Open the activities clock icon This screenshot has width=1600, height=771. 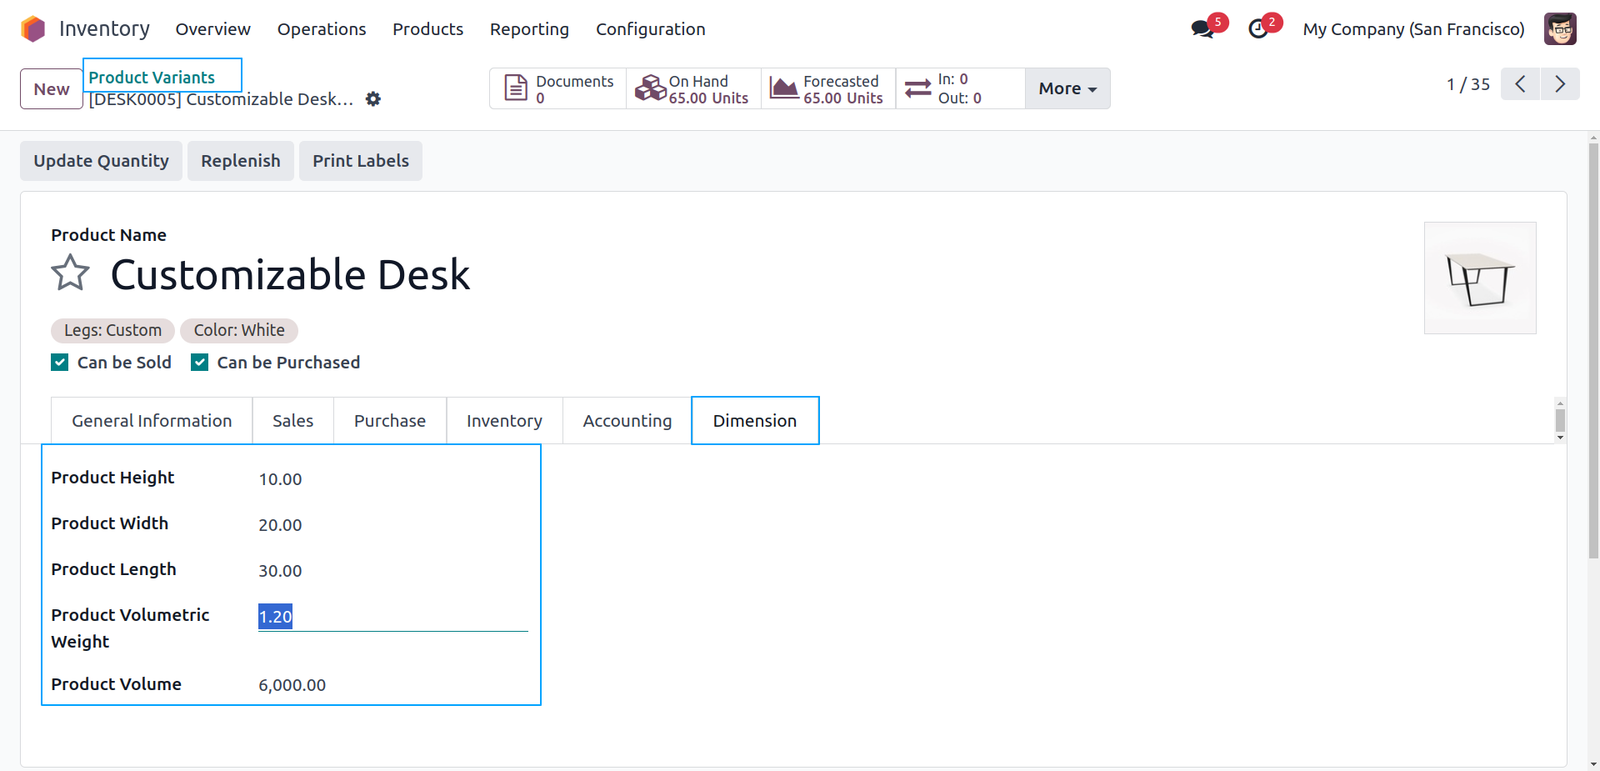[1258, 29]
